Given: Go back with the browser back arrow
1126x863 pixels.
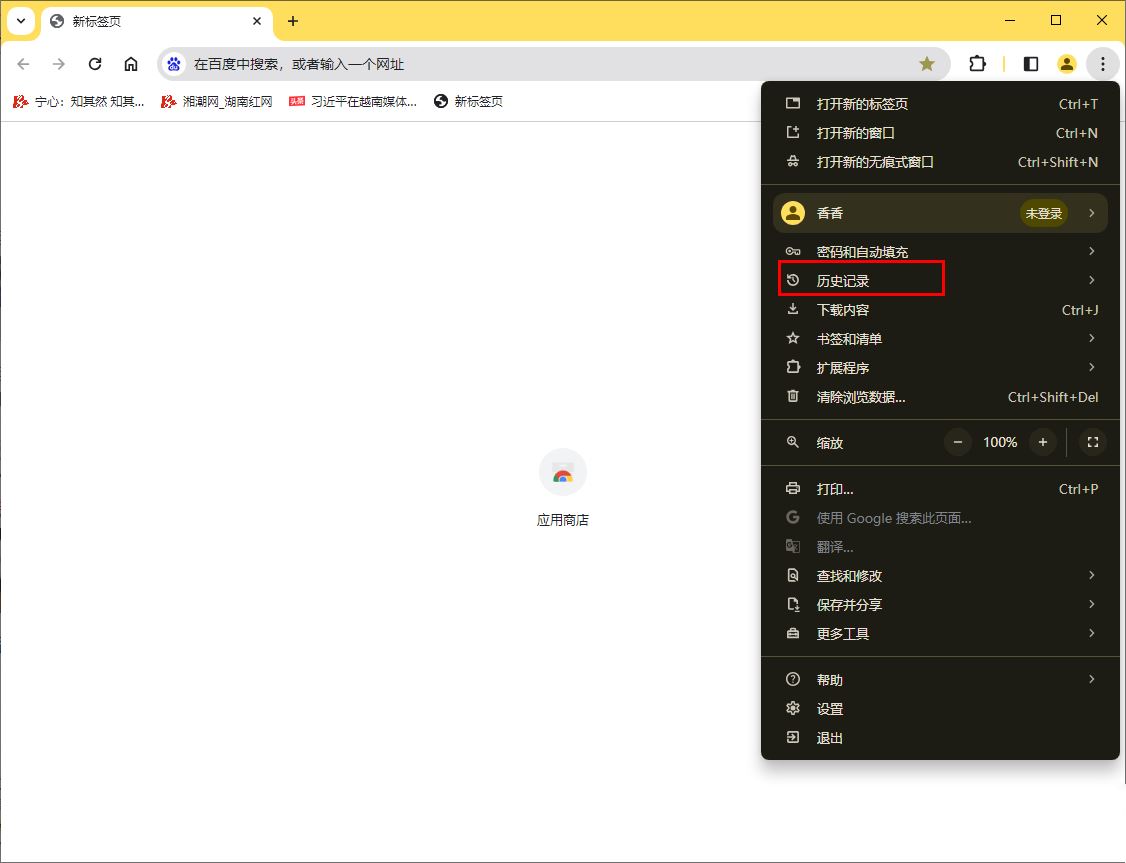Looking at the screenshot, I should [23, 64].
